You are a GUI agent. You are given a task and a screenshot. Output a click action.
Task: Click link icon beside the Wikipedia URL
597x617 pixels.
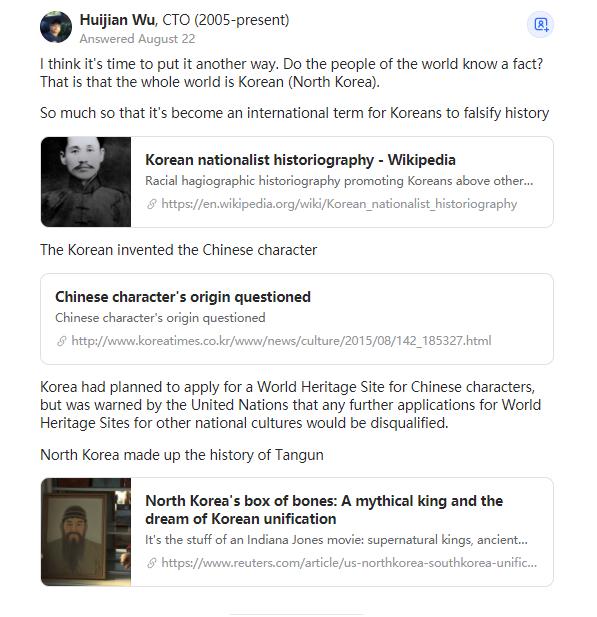coord(152,204)
